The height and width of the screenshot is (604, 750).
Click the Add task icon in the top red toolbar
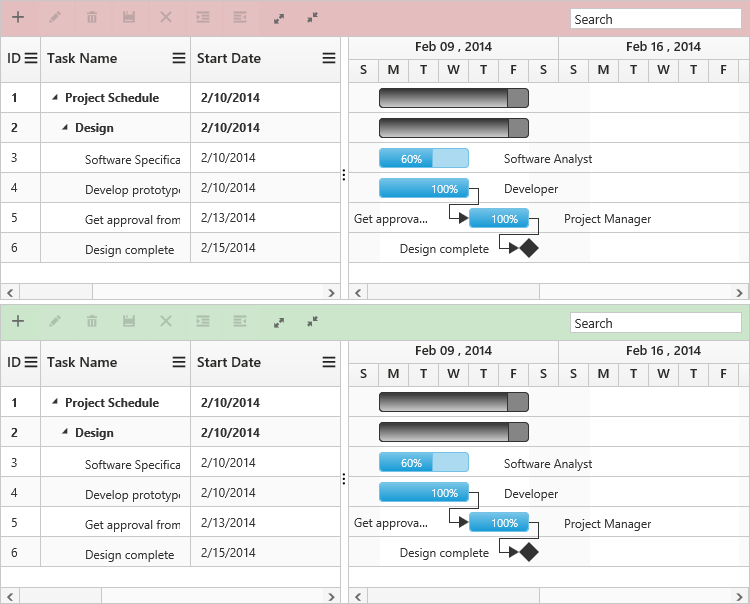click(x=18, y=18)
